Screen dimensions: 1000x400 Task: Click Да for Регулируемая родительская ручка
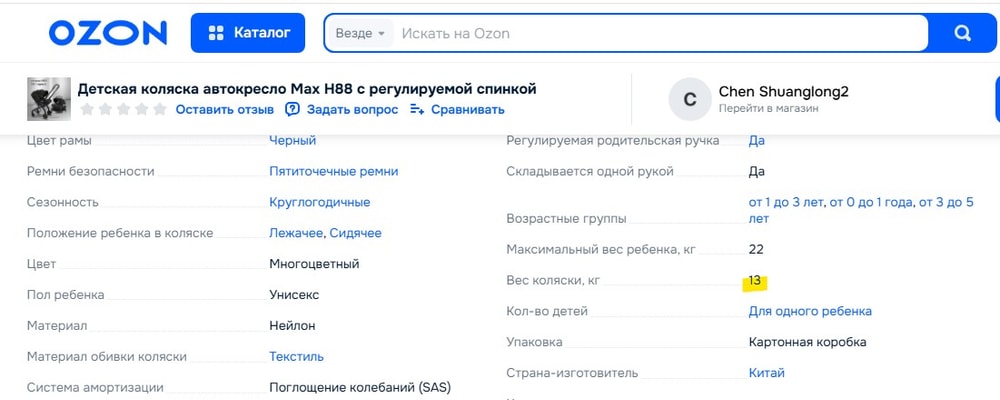coord(756,140)
